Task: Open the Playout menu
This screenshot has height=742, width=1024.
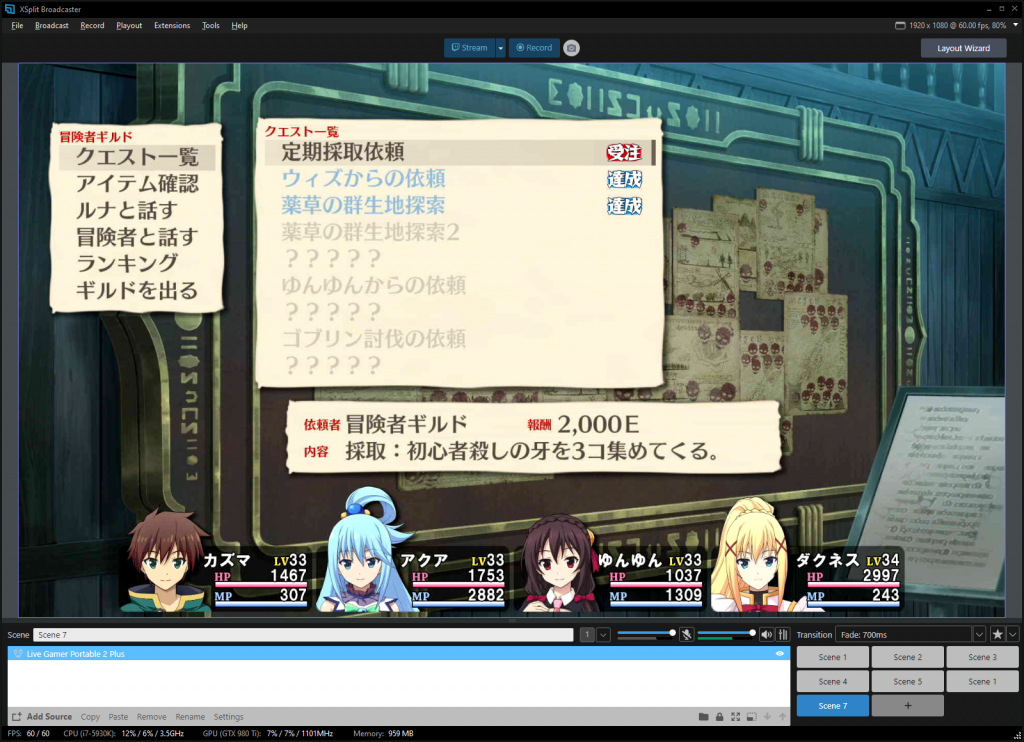Action: tap(129, 25)
